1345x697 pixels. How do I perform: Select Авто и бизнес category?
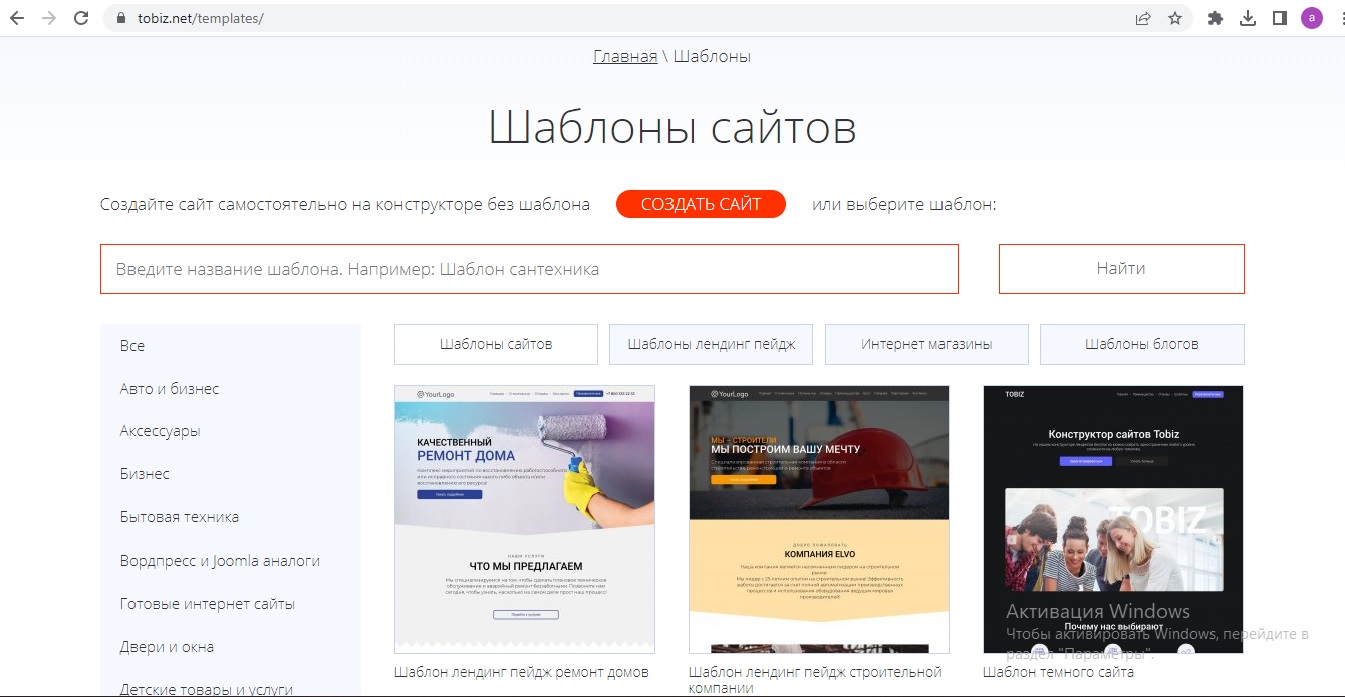[169, 389]
